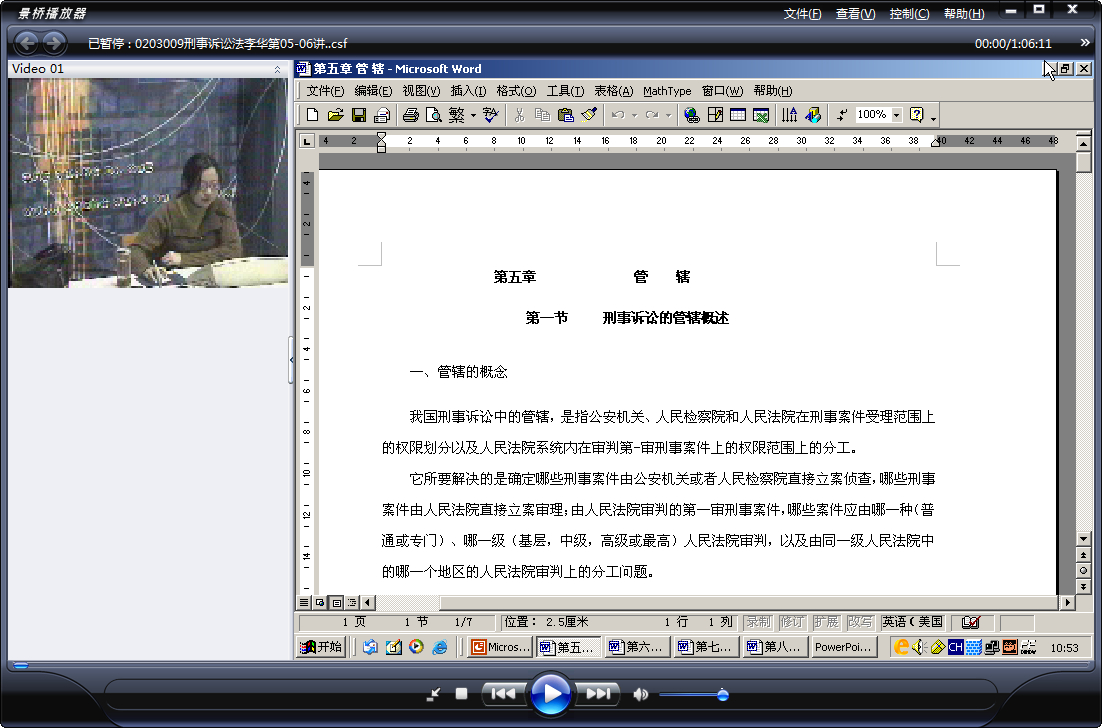Click the Paste clipboard icon
The height and width of the screenshot is (728, 1102).
(566, 115)
